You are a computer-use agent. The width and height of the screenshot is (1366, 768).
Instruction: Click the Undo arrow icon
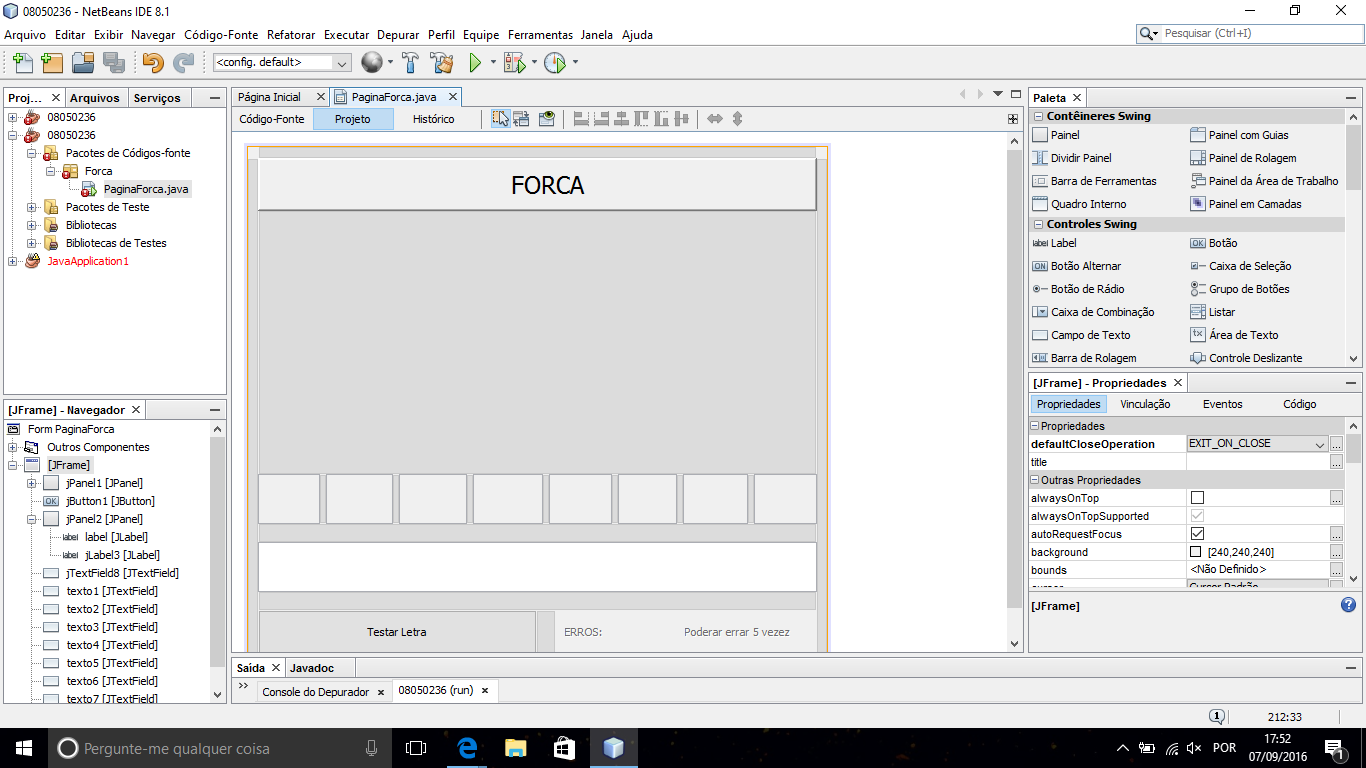(153, 62)
